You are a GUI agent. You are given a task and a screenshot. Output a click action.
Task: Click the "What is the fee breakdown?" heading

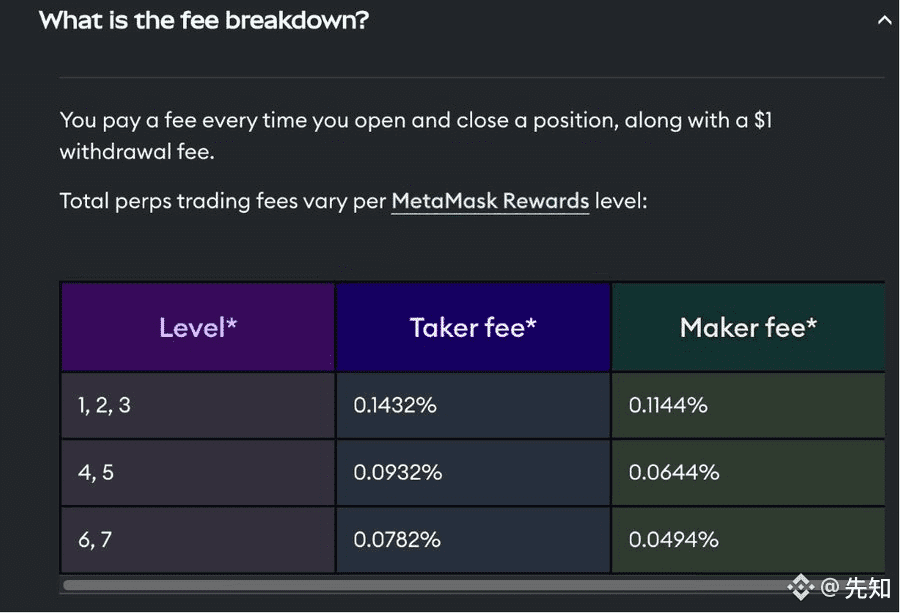pos(204,20)
